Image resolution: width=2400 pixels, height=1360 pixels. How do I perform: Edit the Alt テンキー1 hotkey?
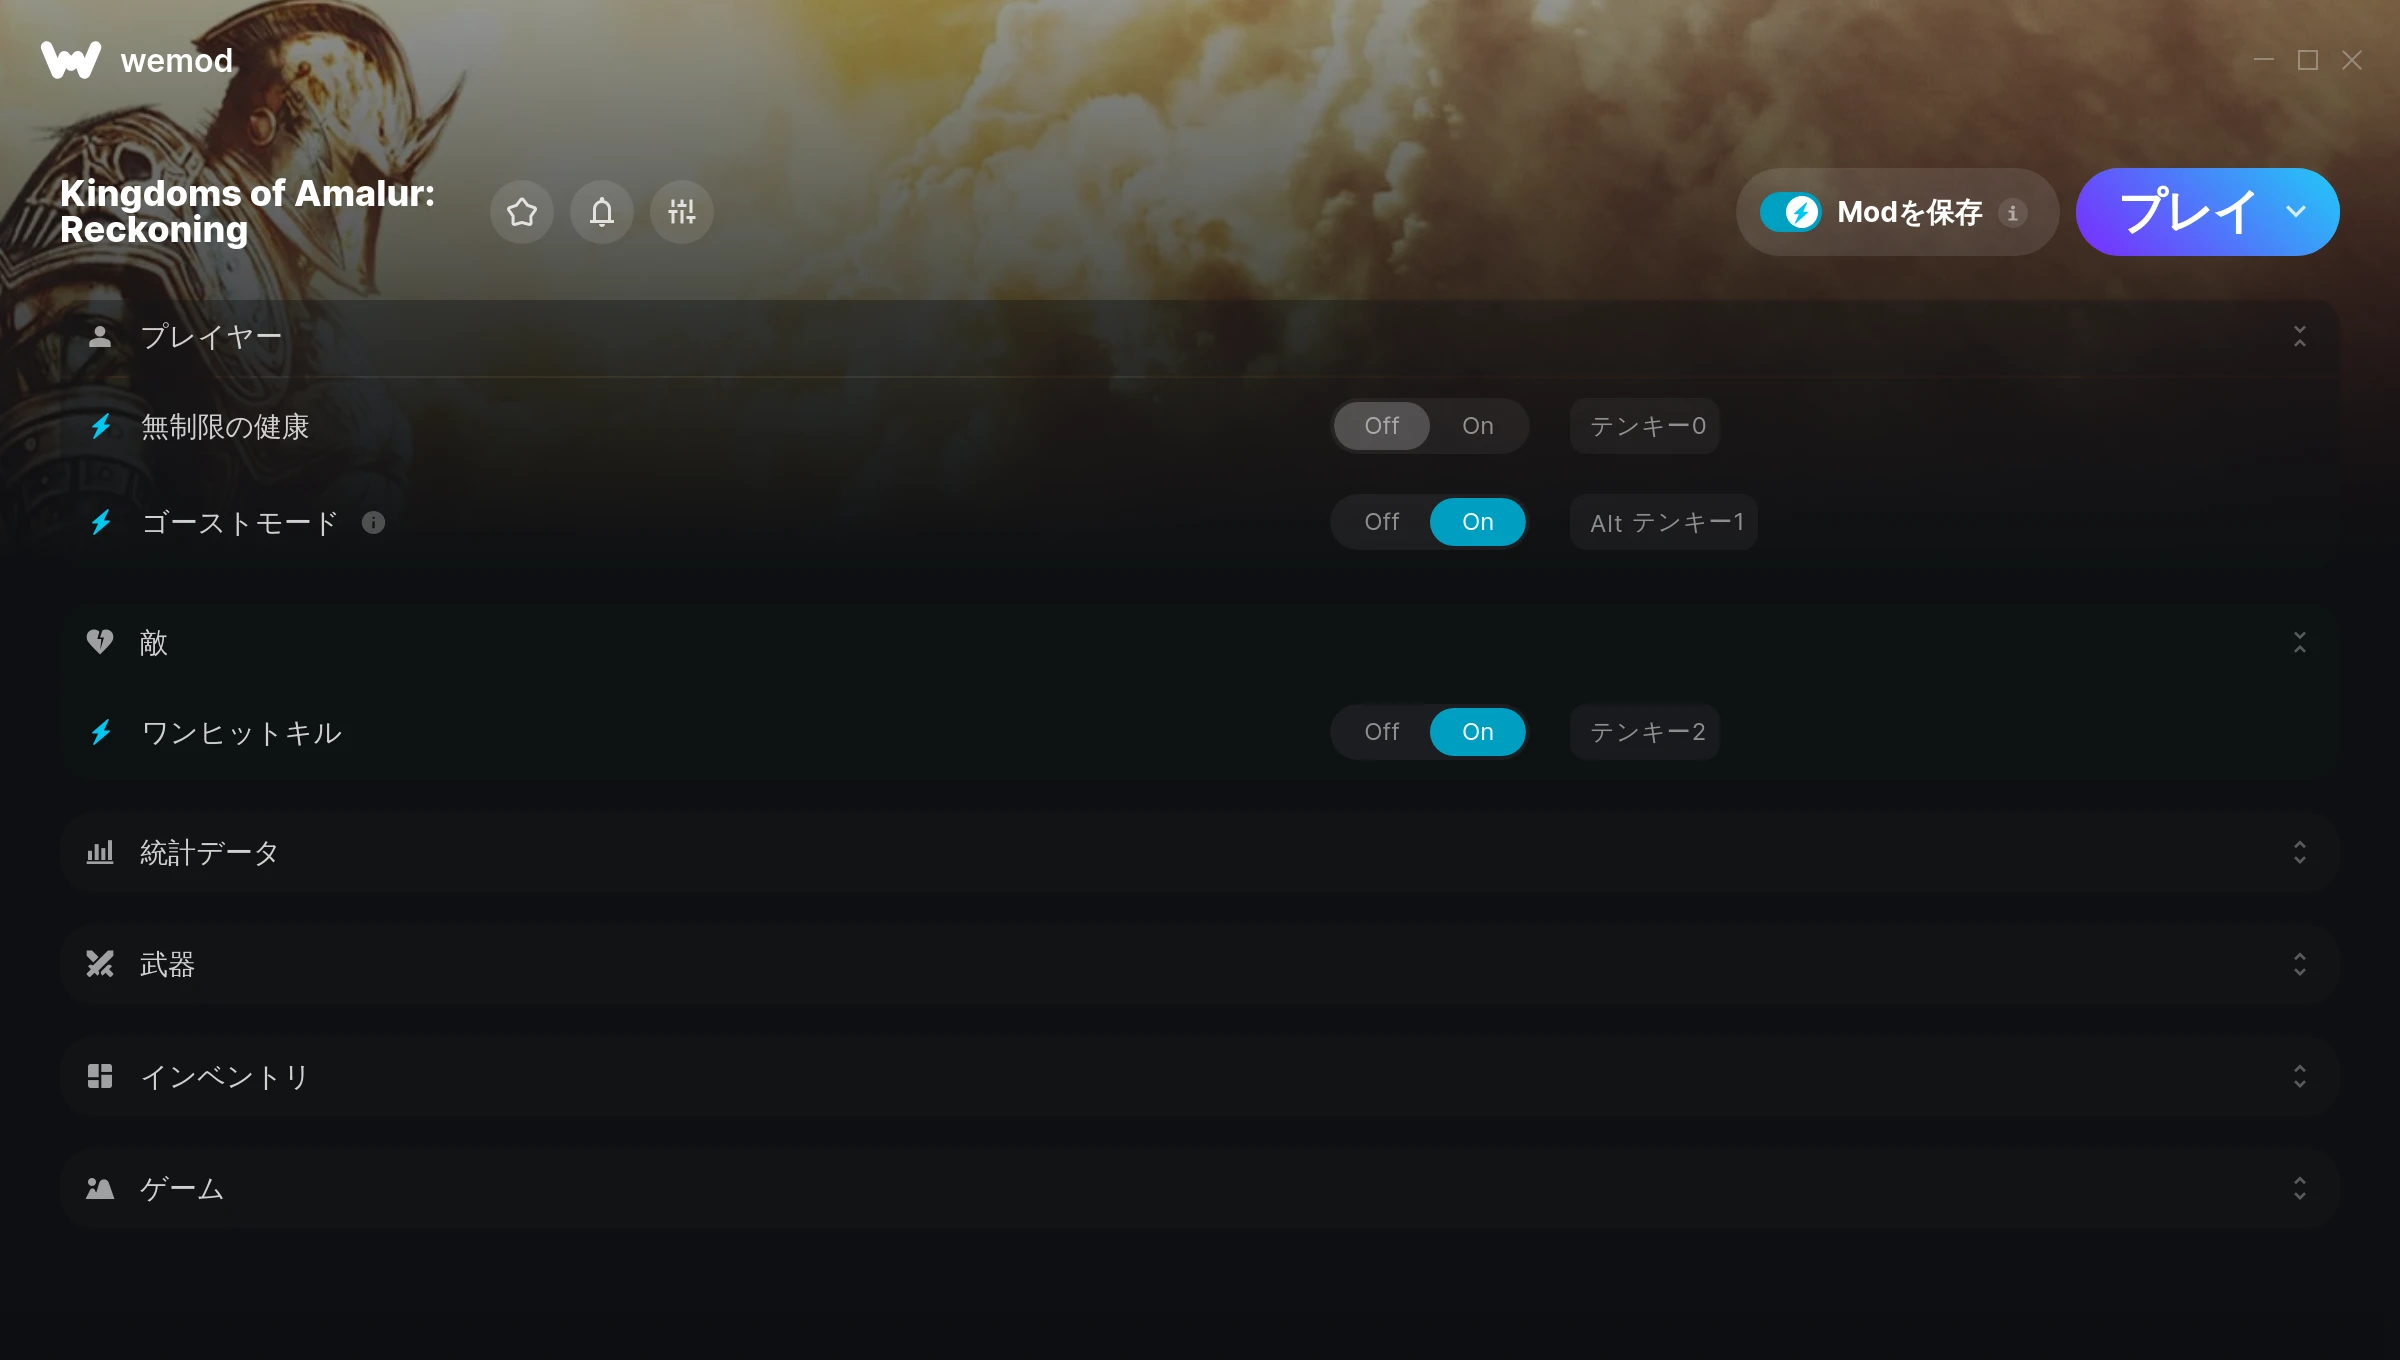[x=1664, y=522]
